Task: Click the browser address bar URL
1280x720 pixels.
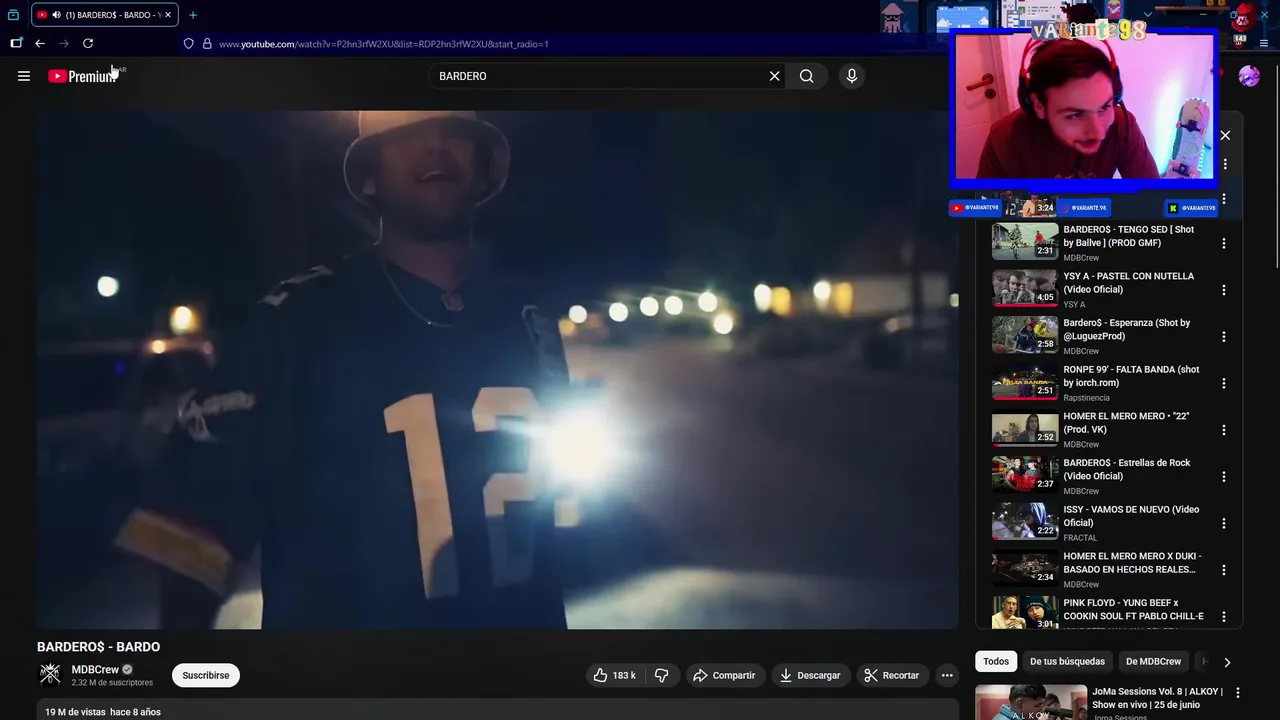Action: tap(384, 44)
